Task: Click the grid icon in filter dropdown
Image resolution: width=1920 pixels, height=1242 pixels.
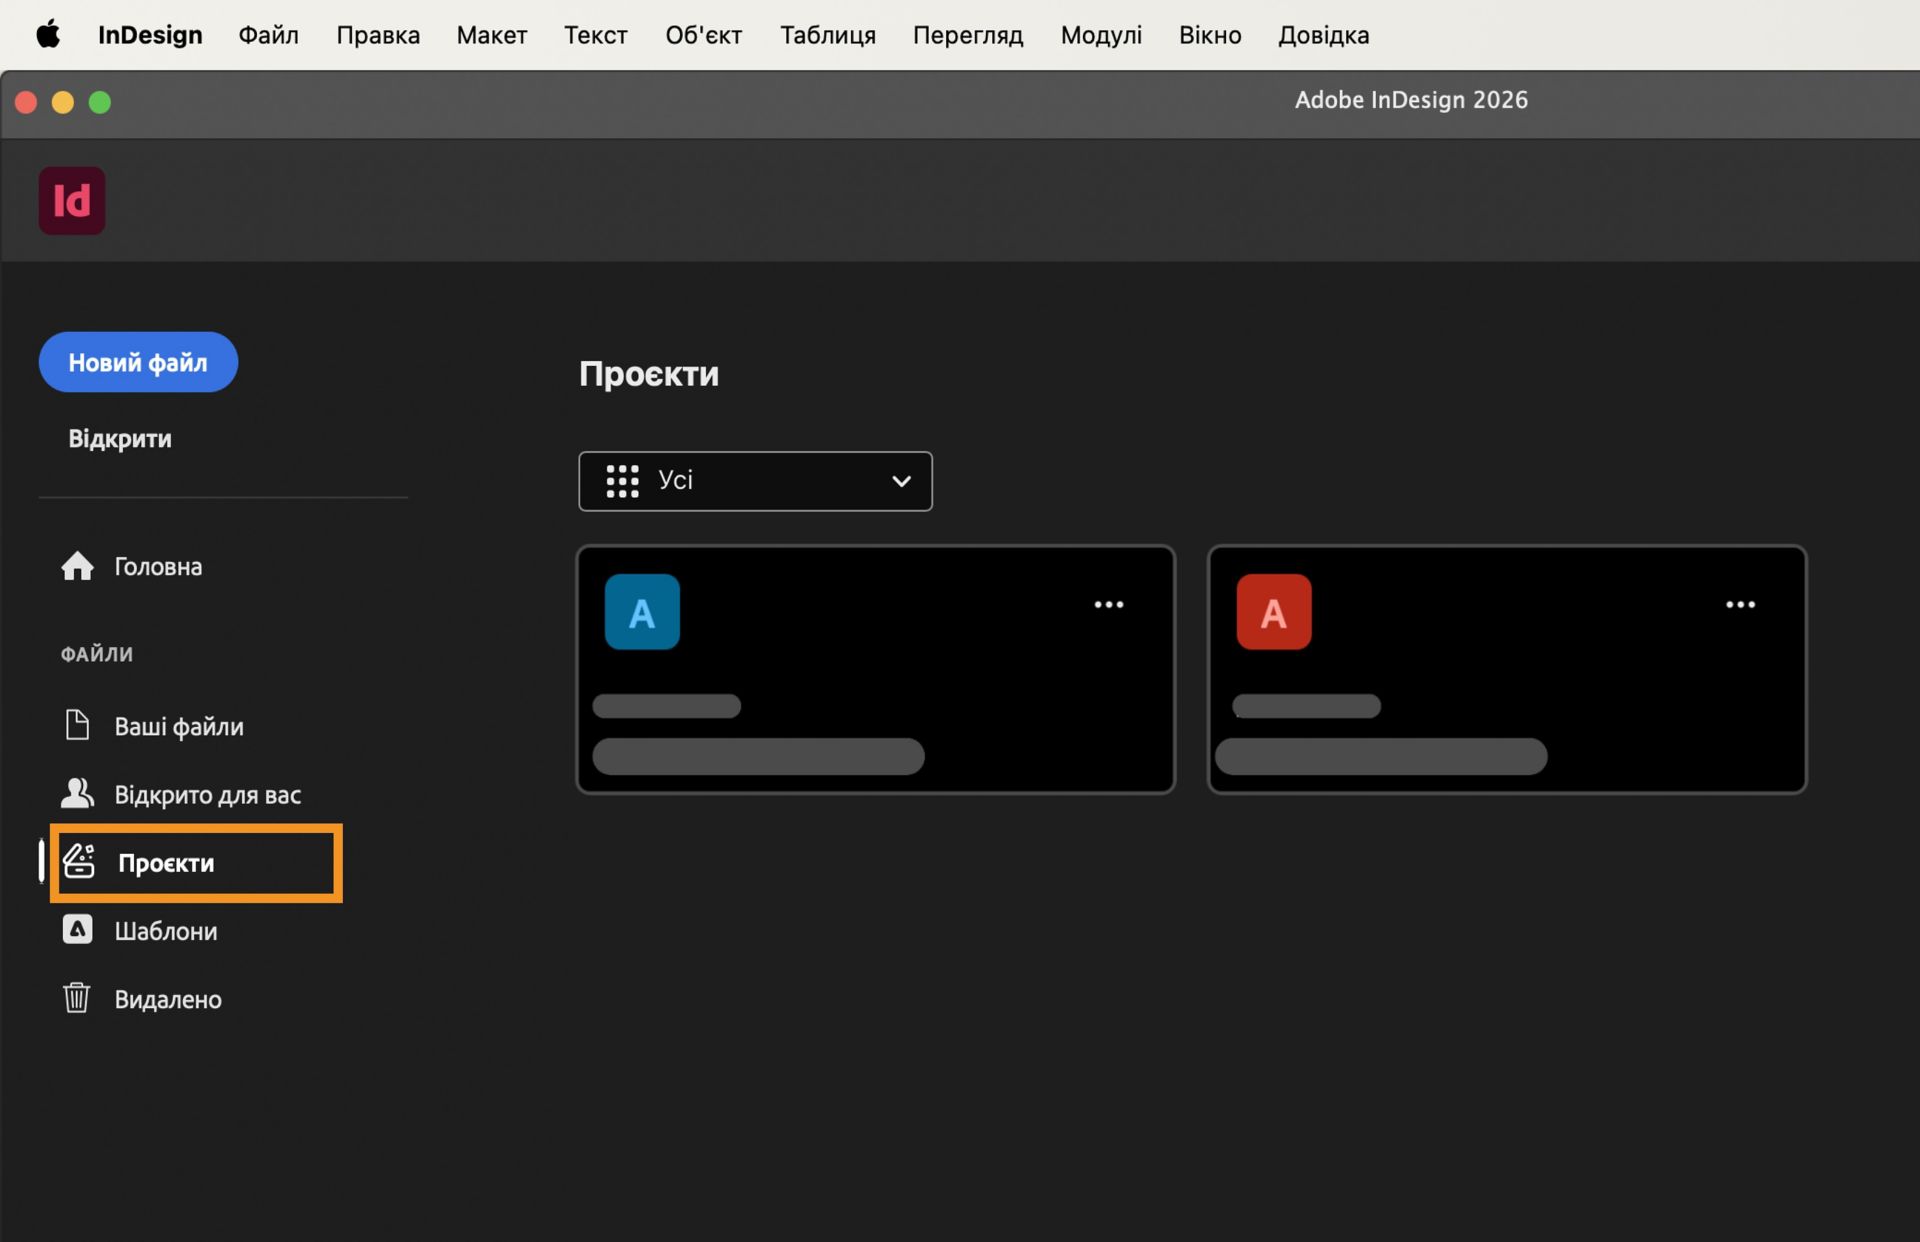Action: [622, 481]
